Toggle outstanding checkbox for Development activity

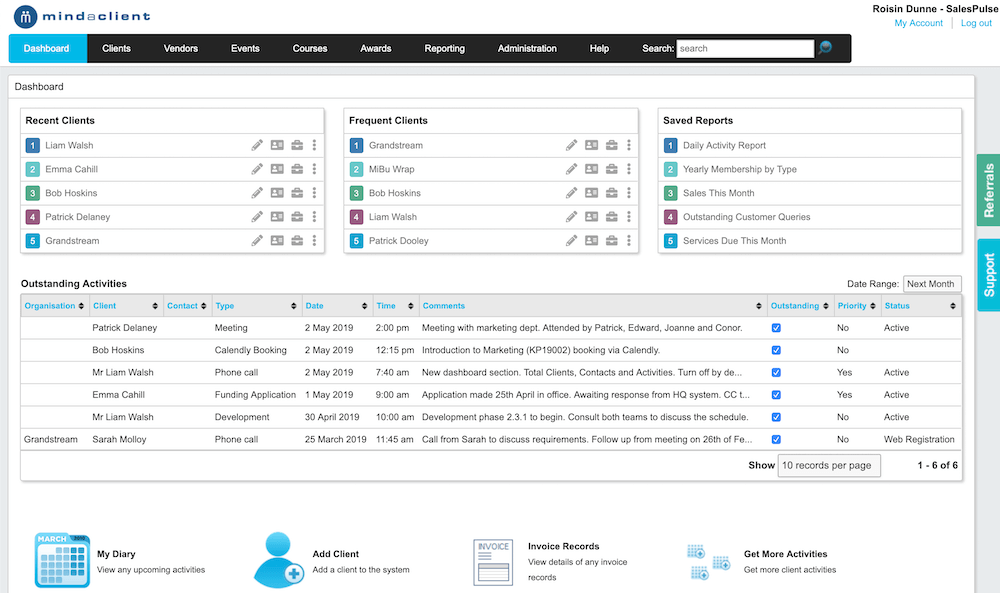[776, 417]
